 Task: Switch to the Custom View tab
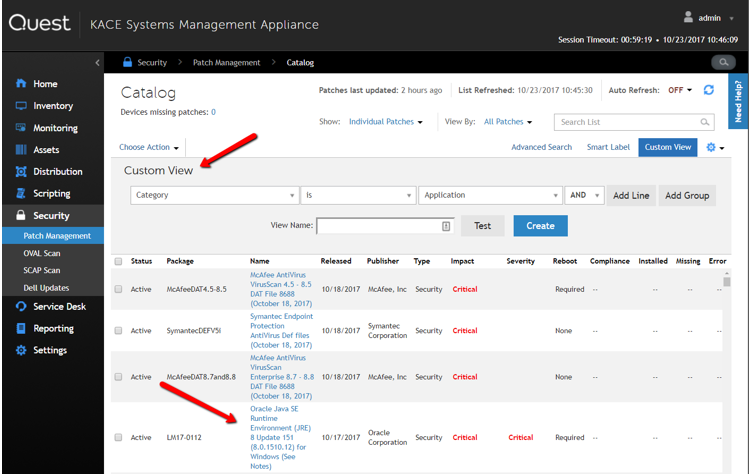(x=667, y=147)
